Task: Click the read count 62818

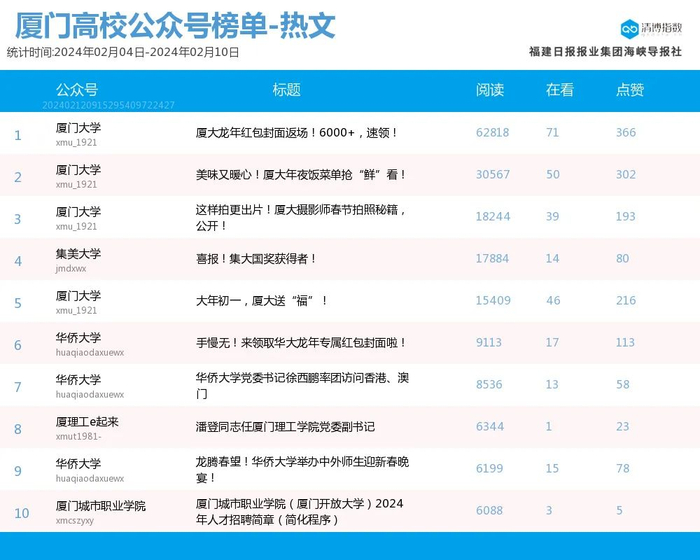Action: 492,133
